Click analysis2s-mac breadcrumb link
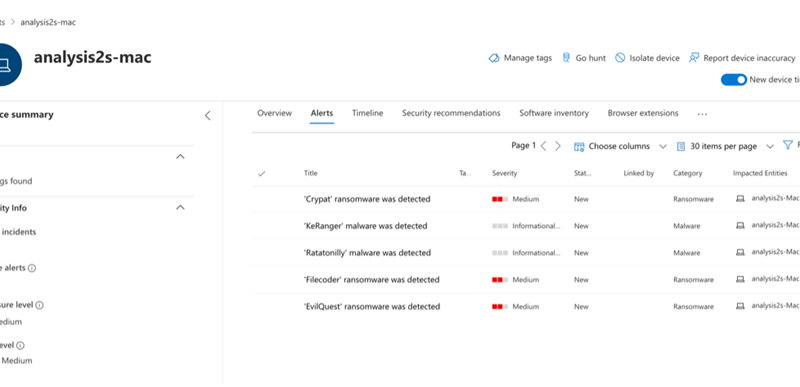Viewport: 800px width, 387px height. point(48,22)
